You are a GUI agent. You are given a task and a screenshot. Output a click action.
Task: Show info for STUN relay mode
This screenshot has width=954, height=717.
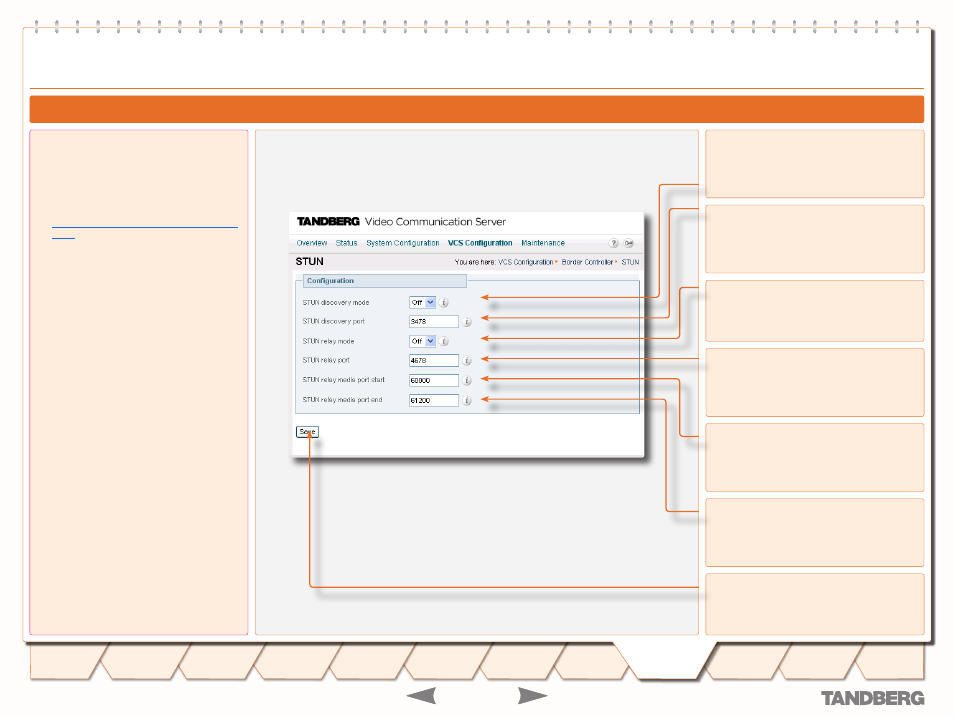(444, 341)
